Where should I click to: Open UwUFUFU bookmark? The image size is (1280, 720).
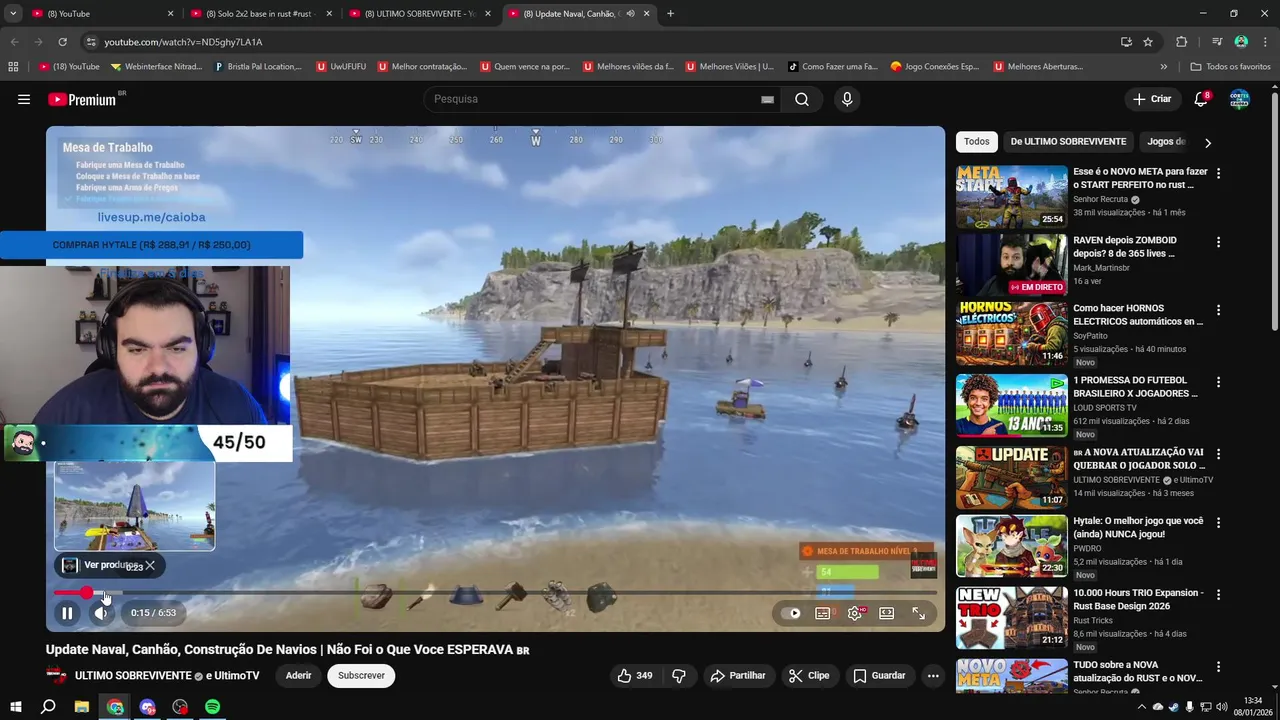pyautogui.click(x=342, y=67)
